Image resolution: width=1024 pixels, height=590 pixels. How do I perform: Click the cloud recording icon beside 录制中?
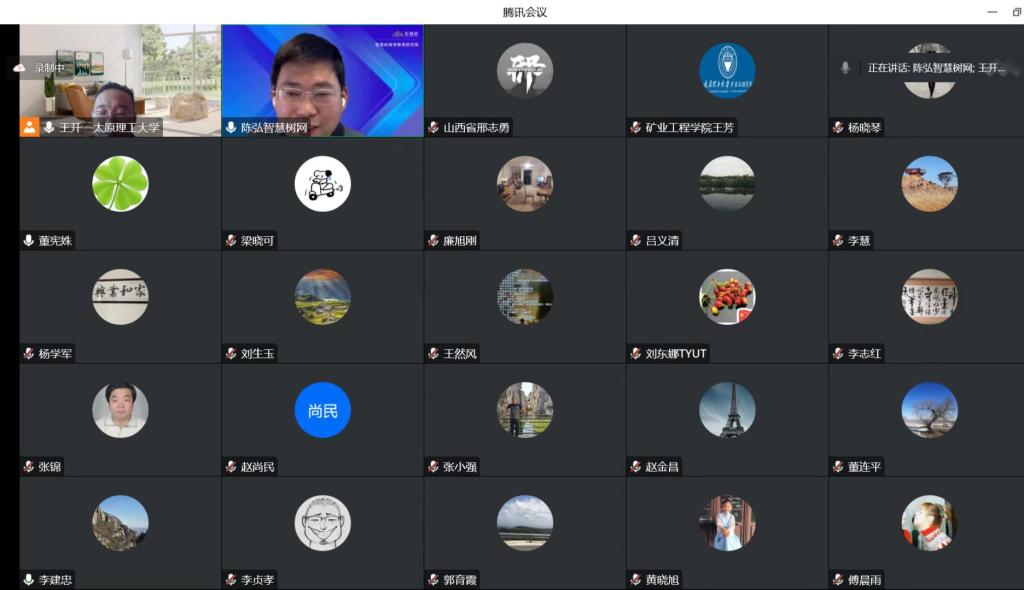pos(19,68)
